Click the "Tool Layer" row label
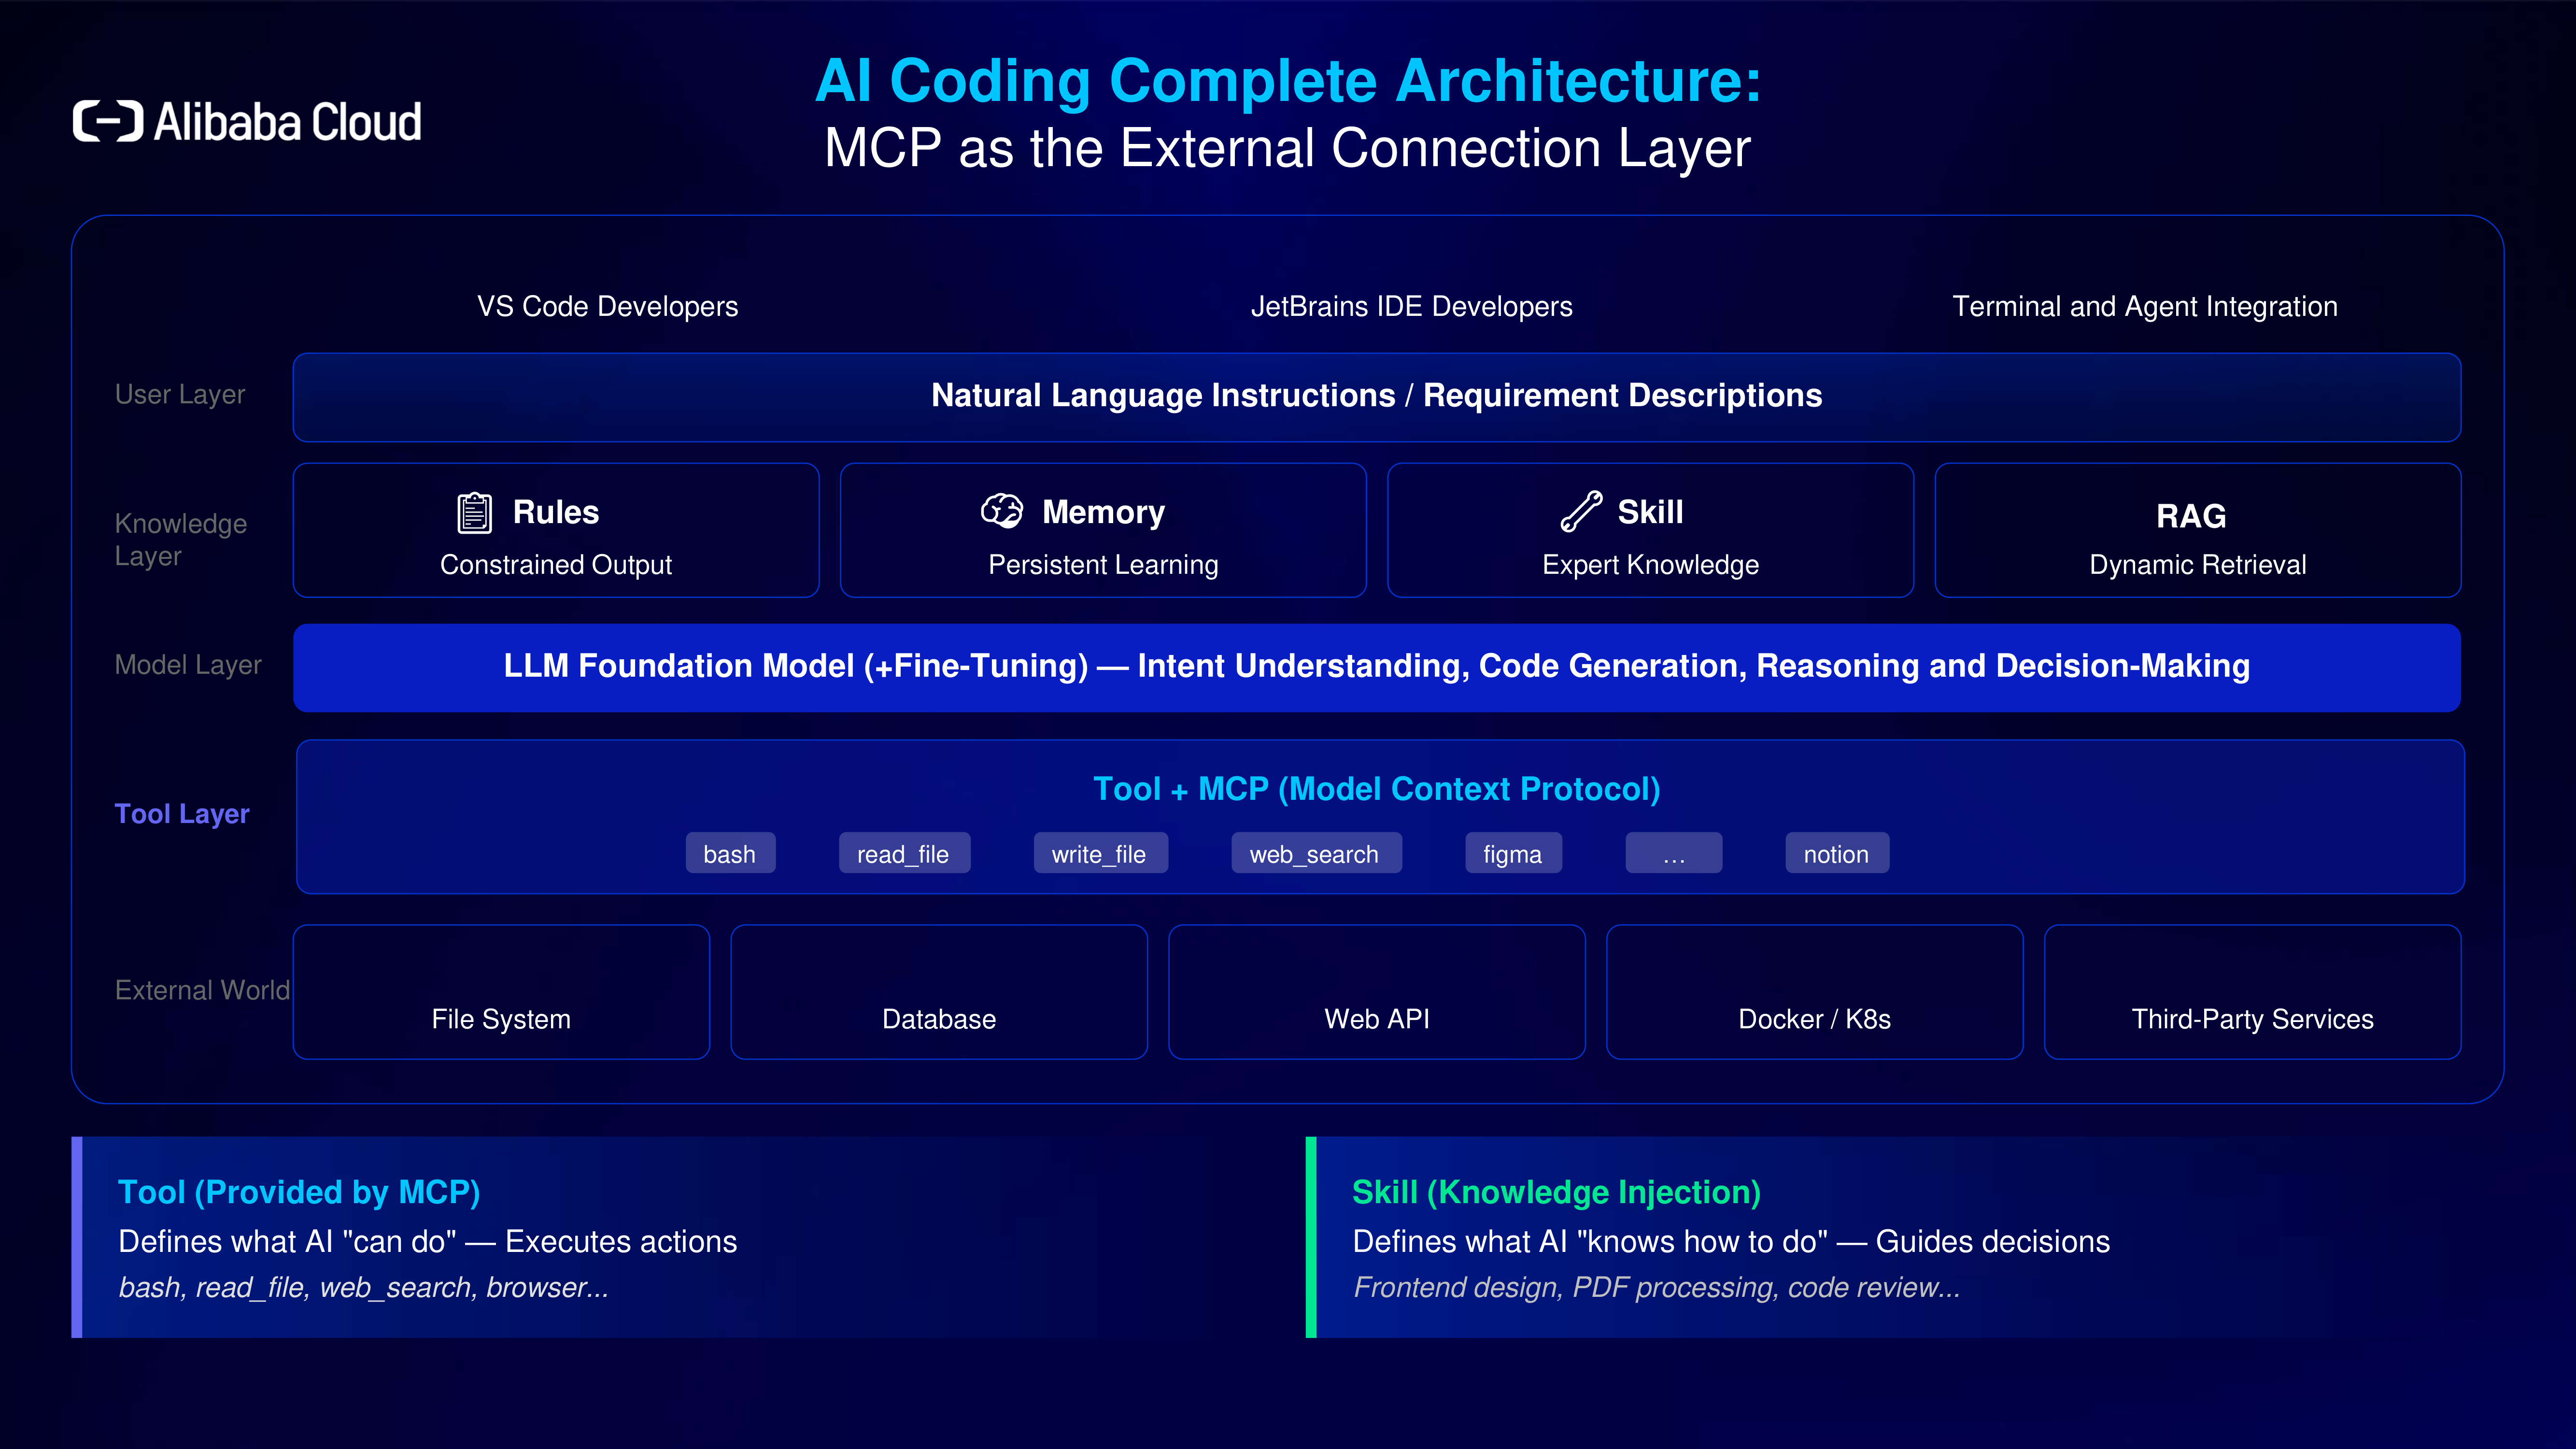This screenshot has height=1449, width=2576. 182,814
